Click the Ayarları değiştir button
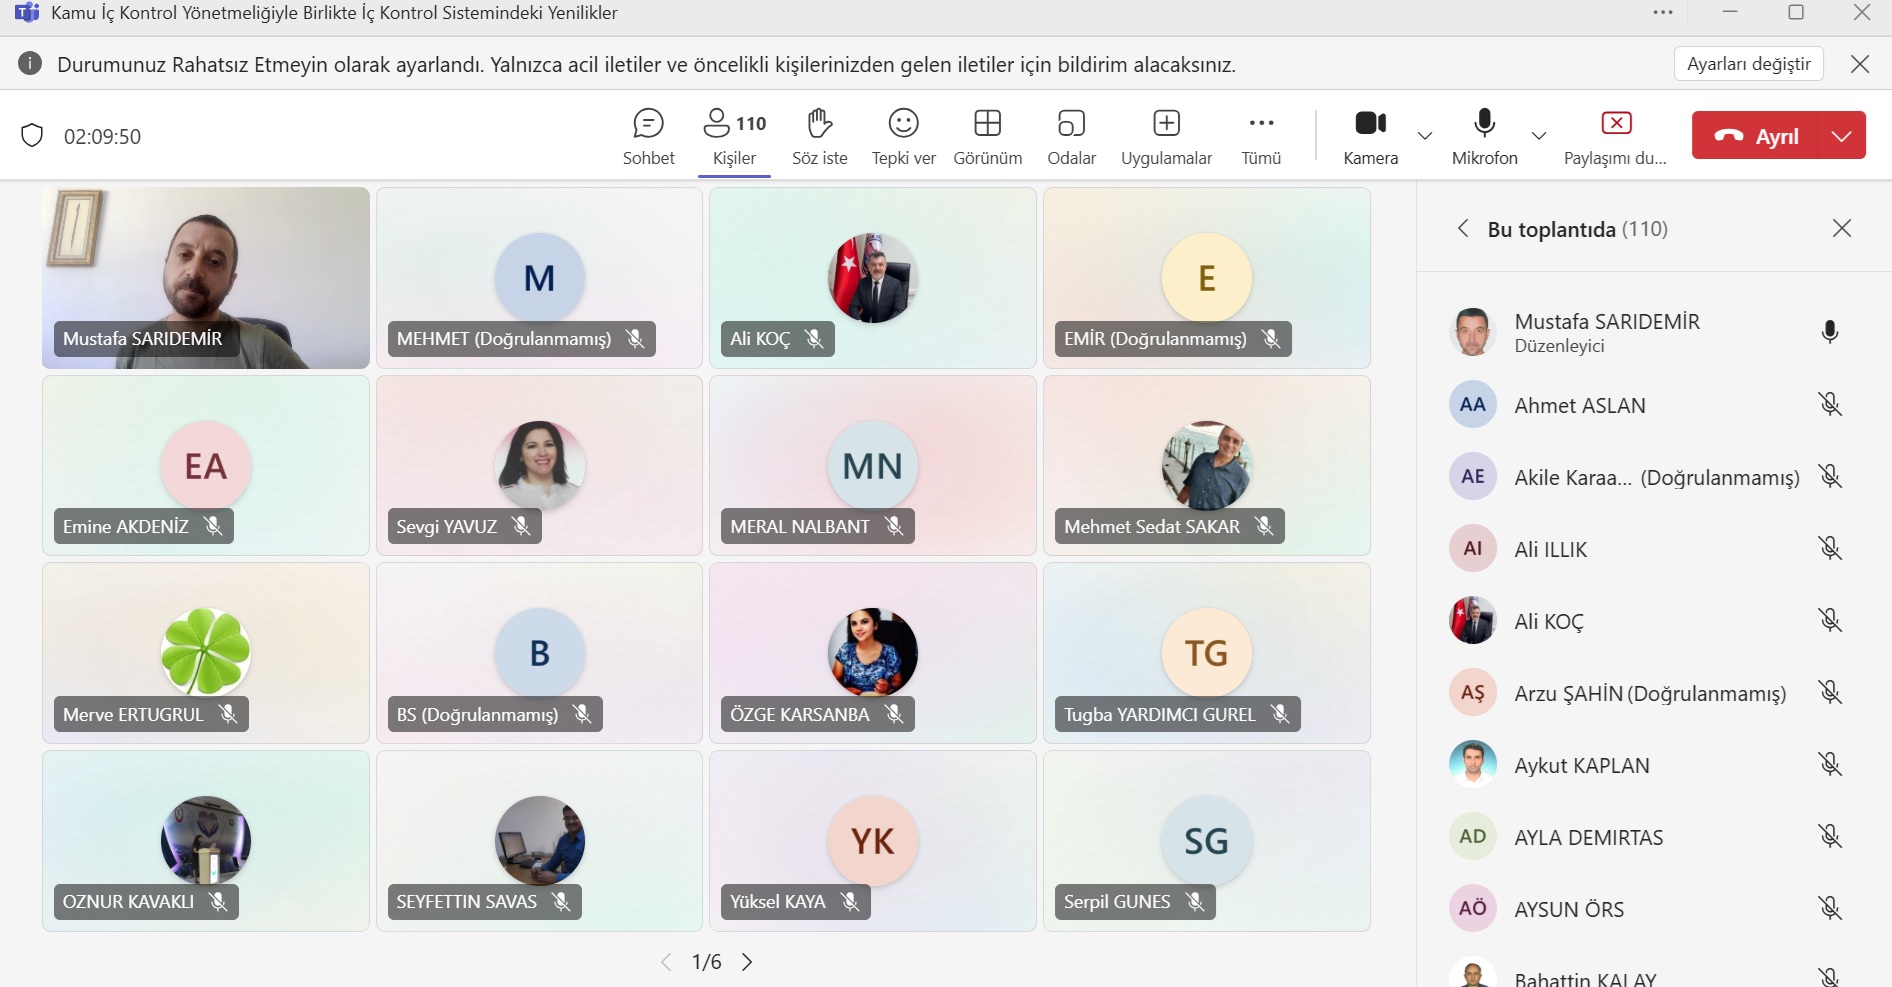1892x987 pixels. [x=1748, y=64]
